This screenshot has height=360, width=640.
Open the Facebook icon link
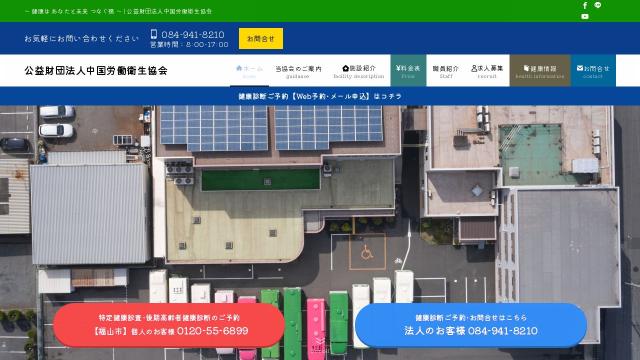[585, 5]
